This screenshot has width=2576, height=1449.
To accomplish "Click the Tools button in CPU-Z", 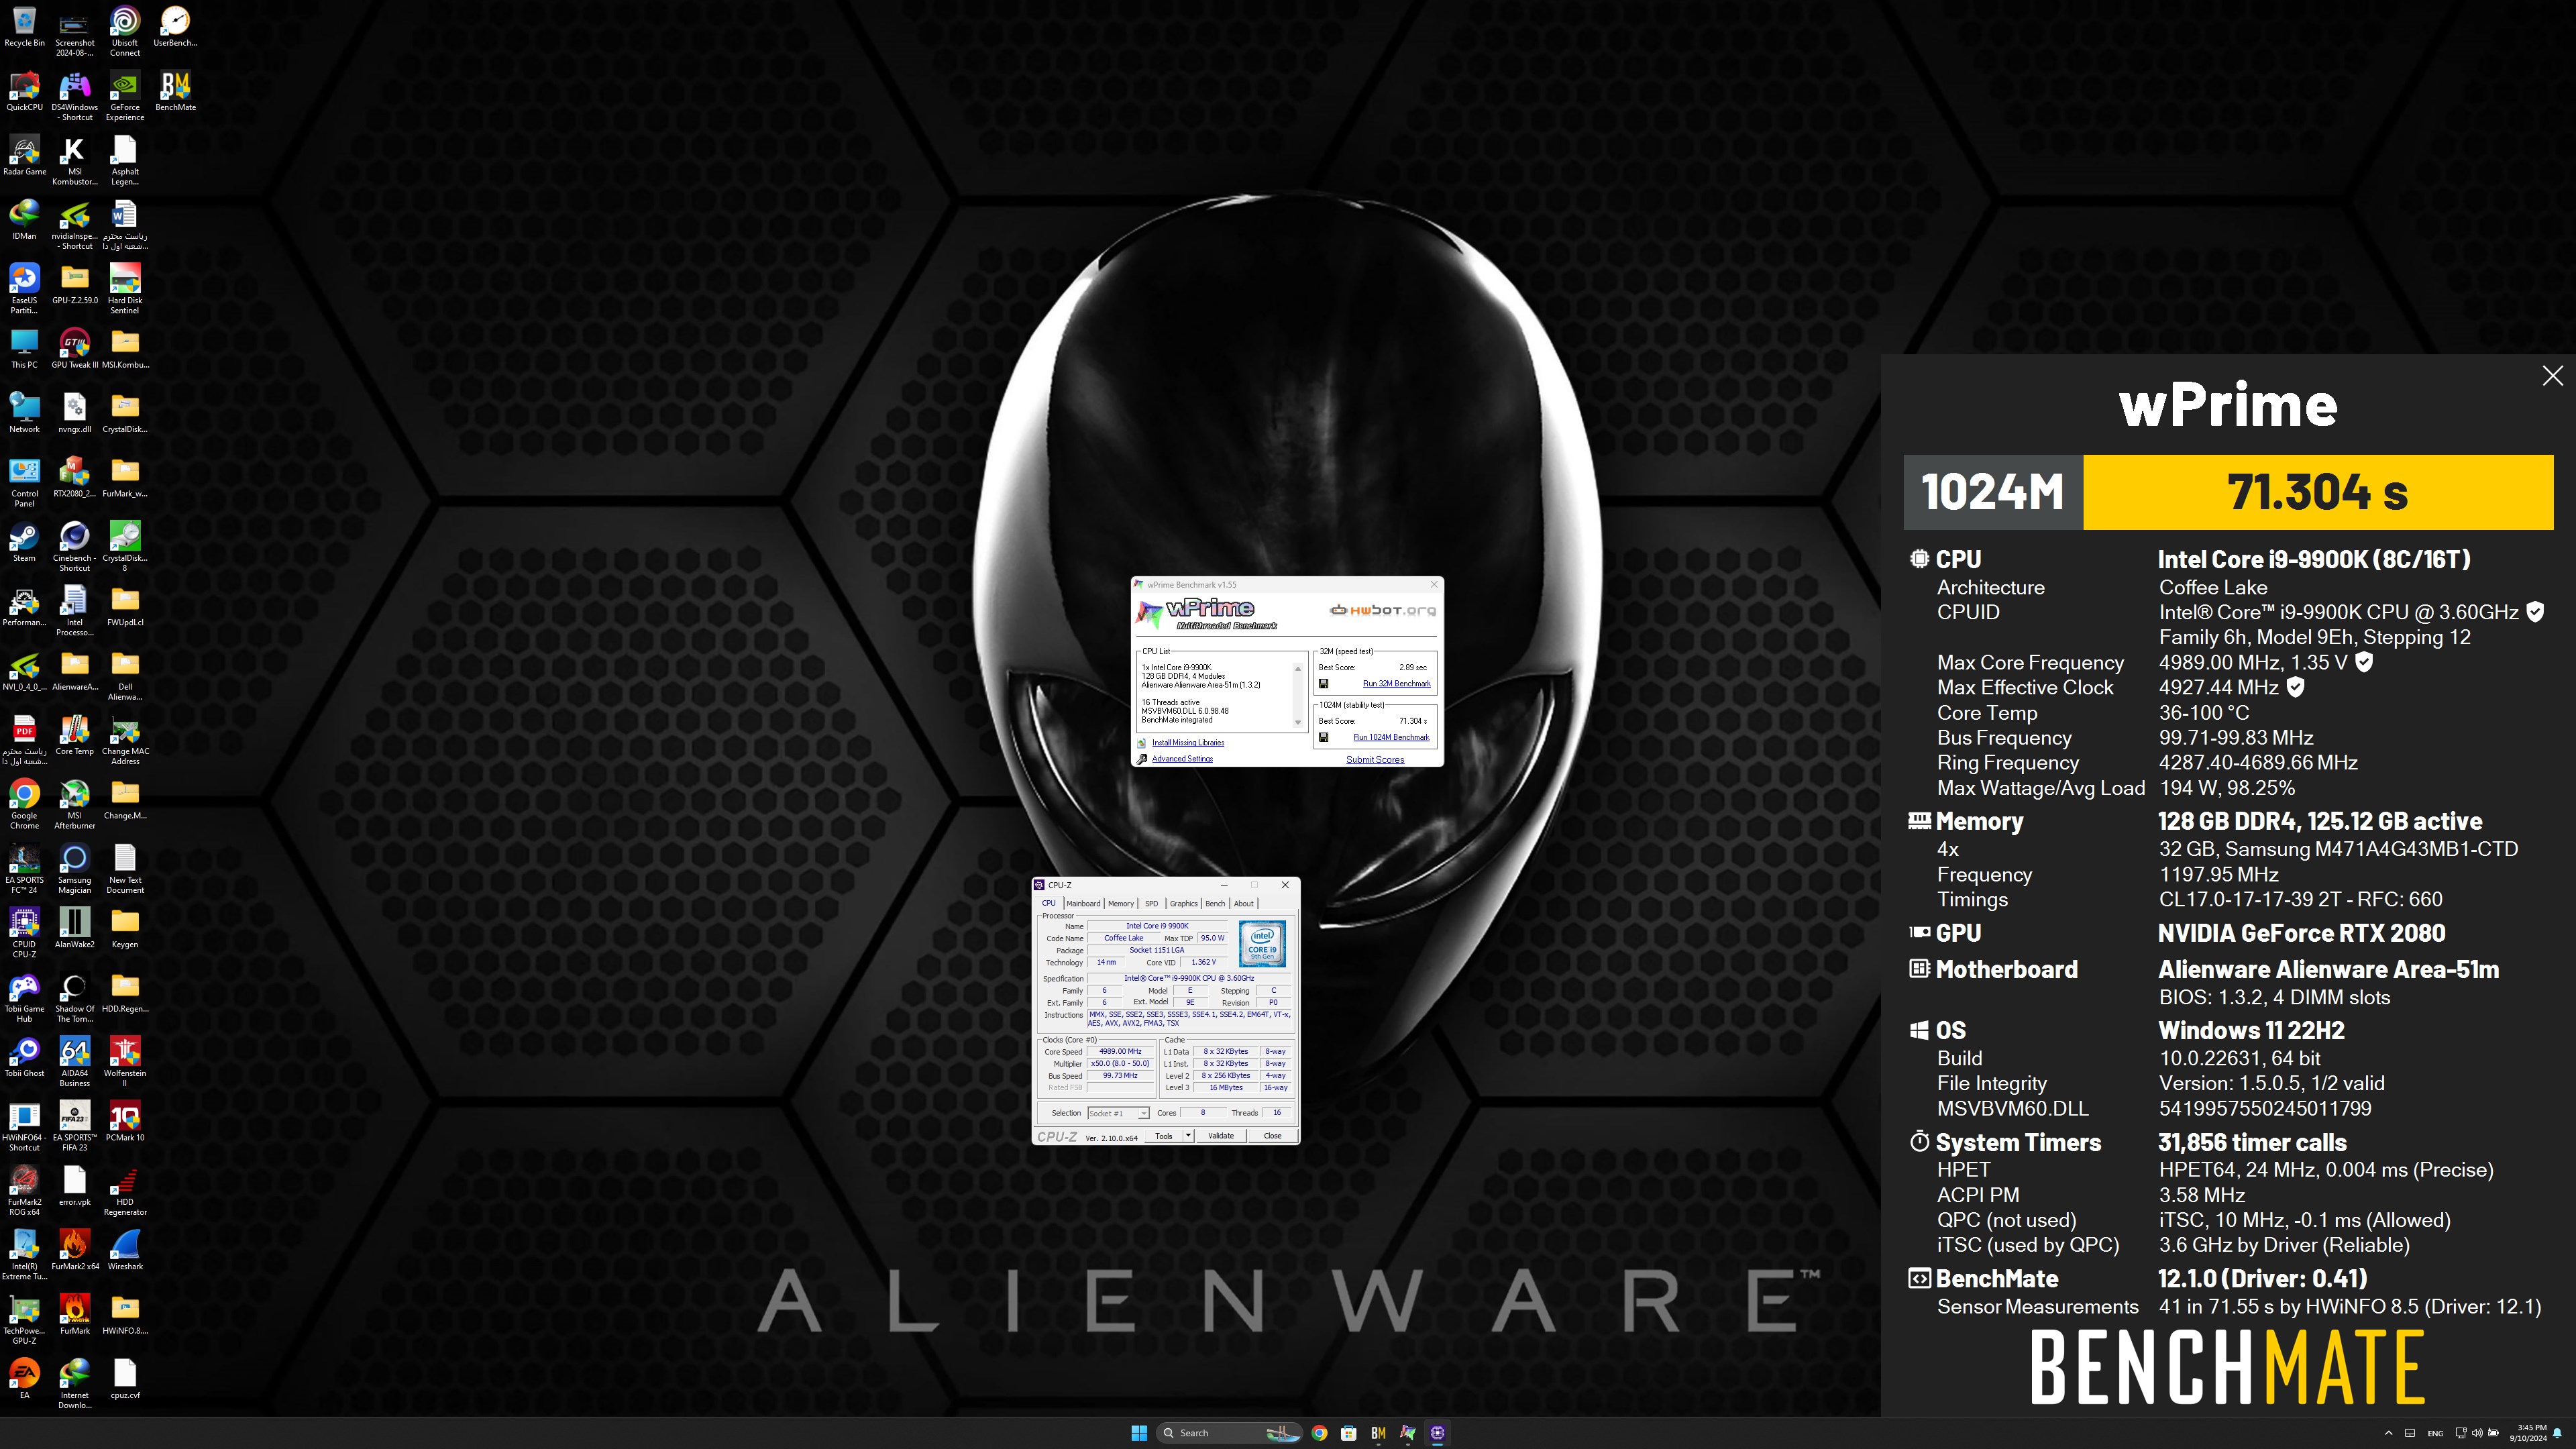I will coord(1164,1136).
